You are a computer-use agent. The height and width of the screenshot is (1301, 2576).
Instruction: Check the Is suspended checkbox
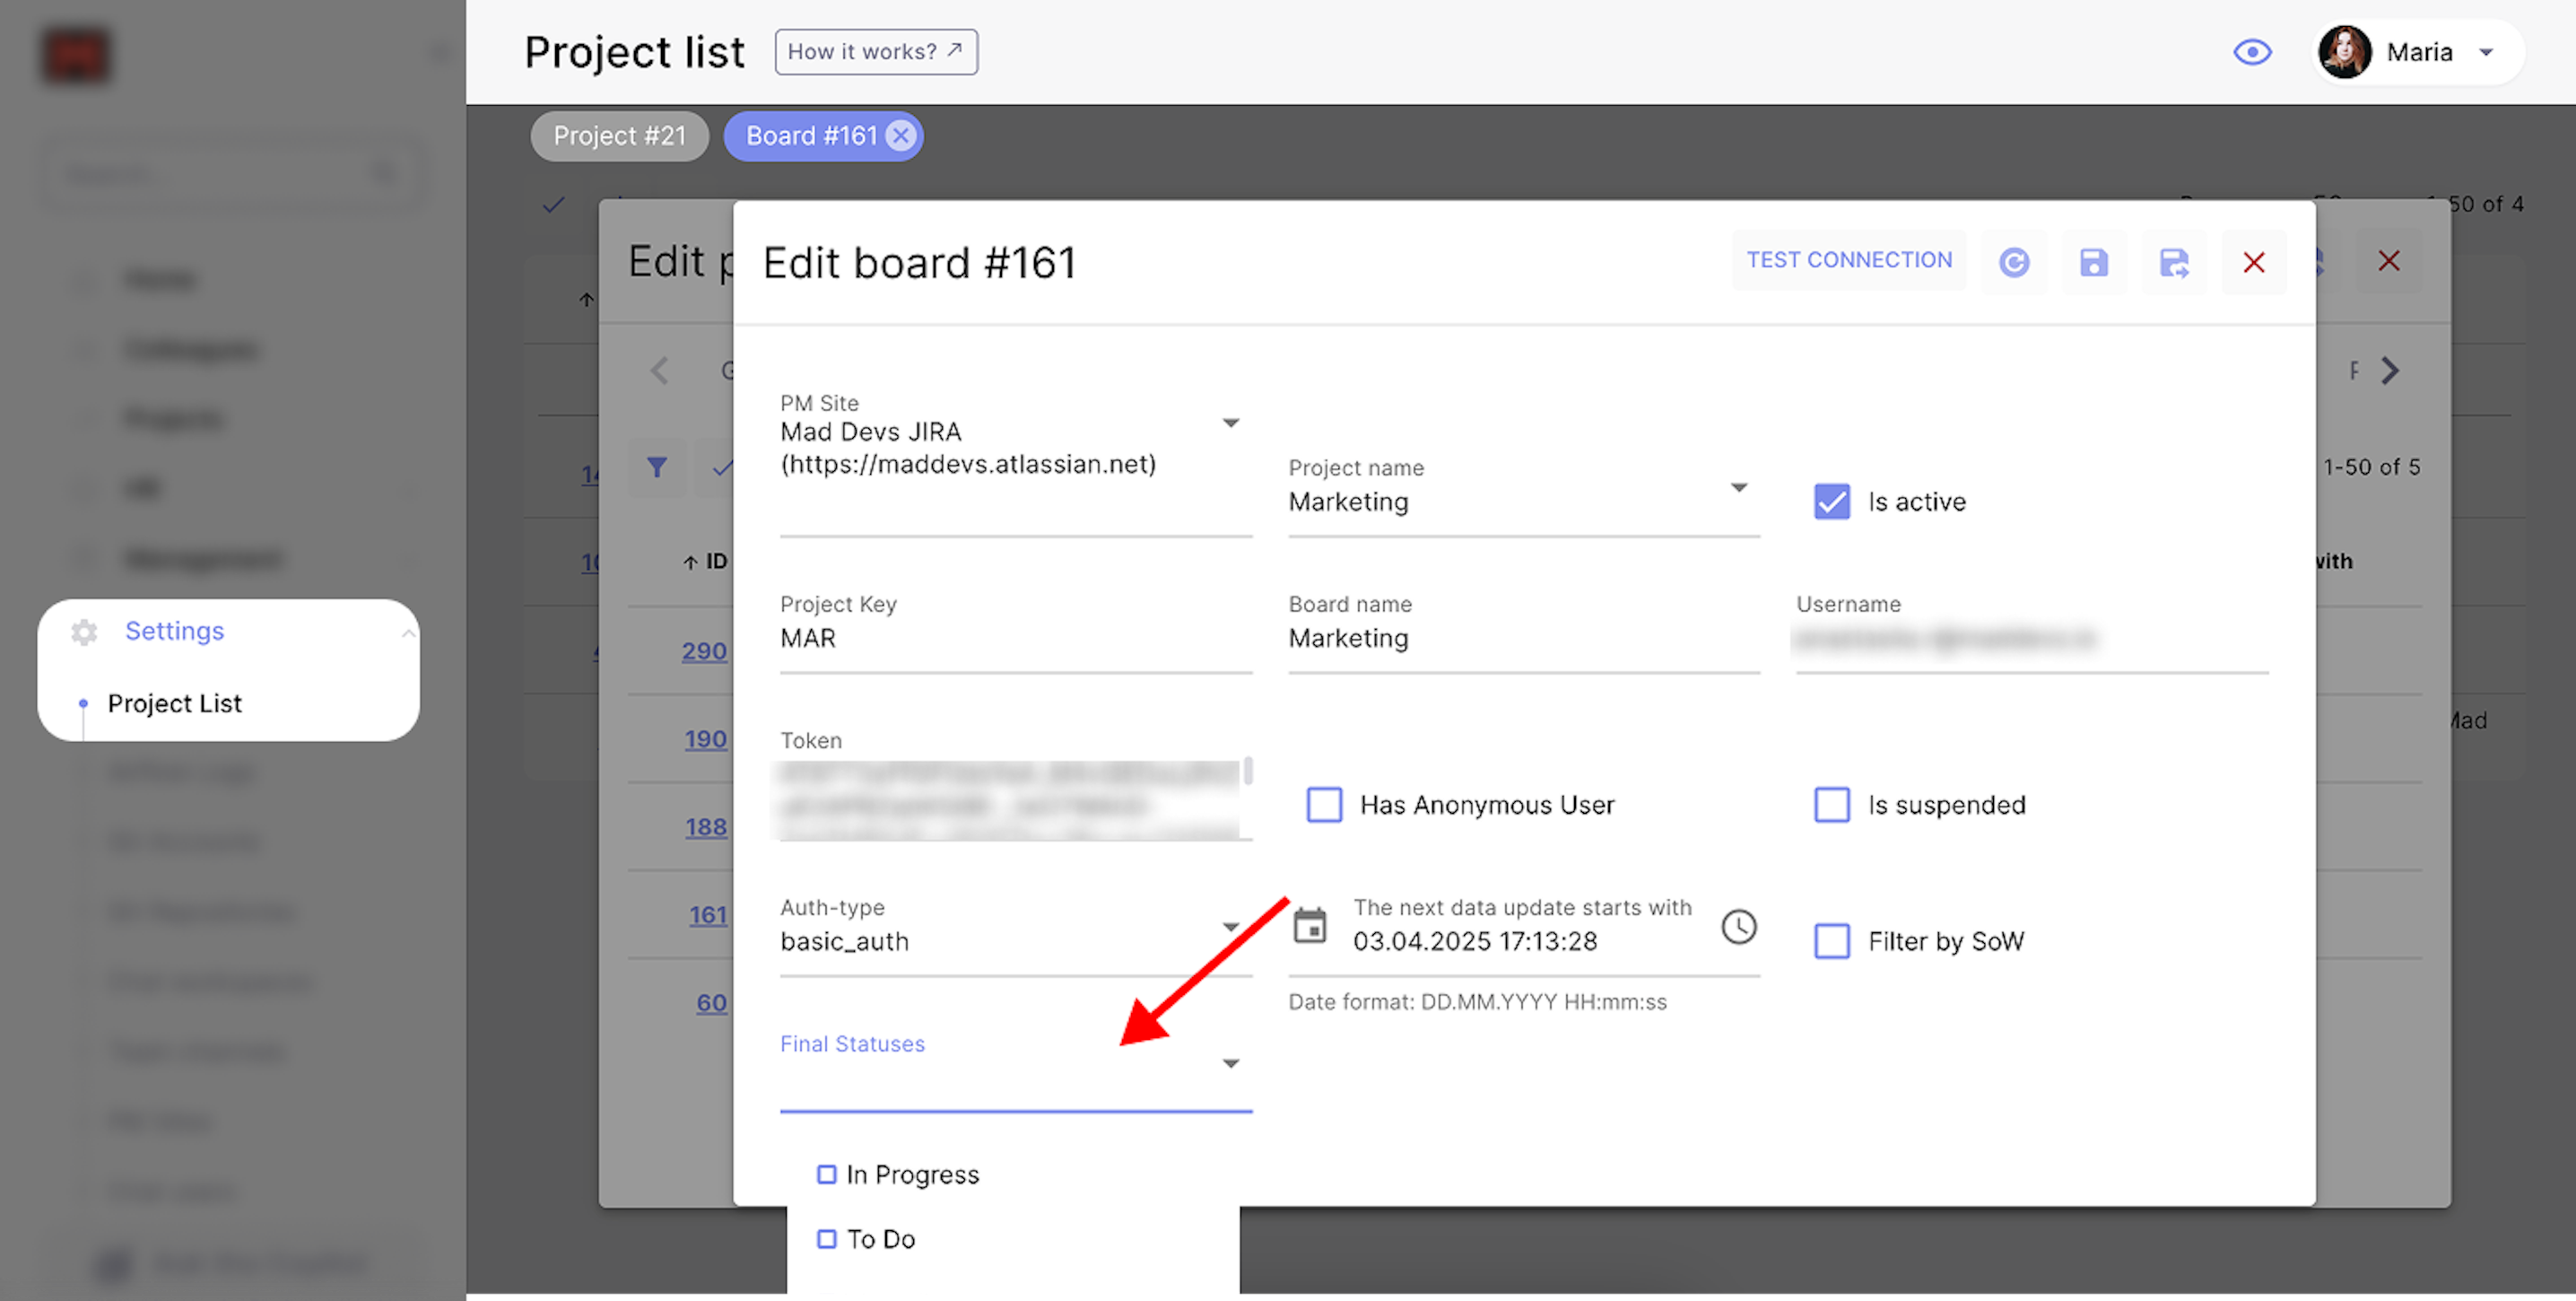pyautogui.click(x=1831, y=805)
